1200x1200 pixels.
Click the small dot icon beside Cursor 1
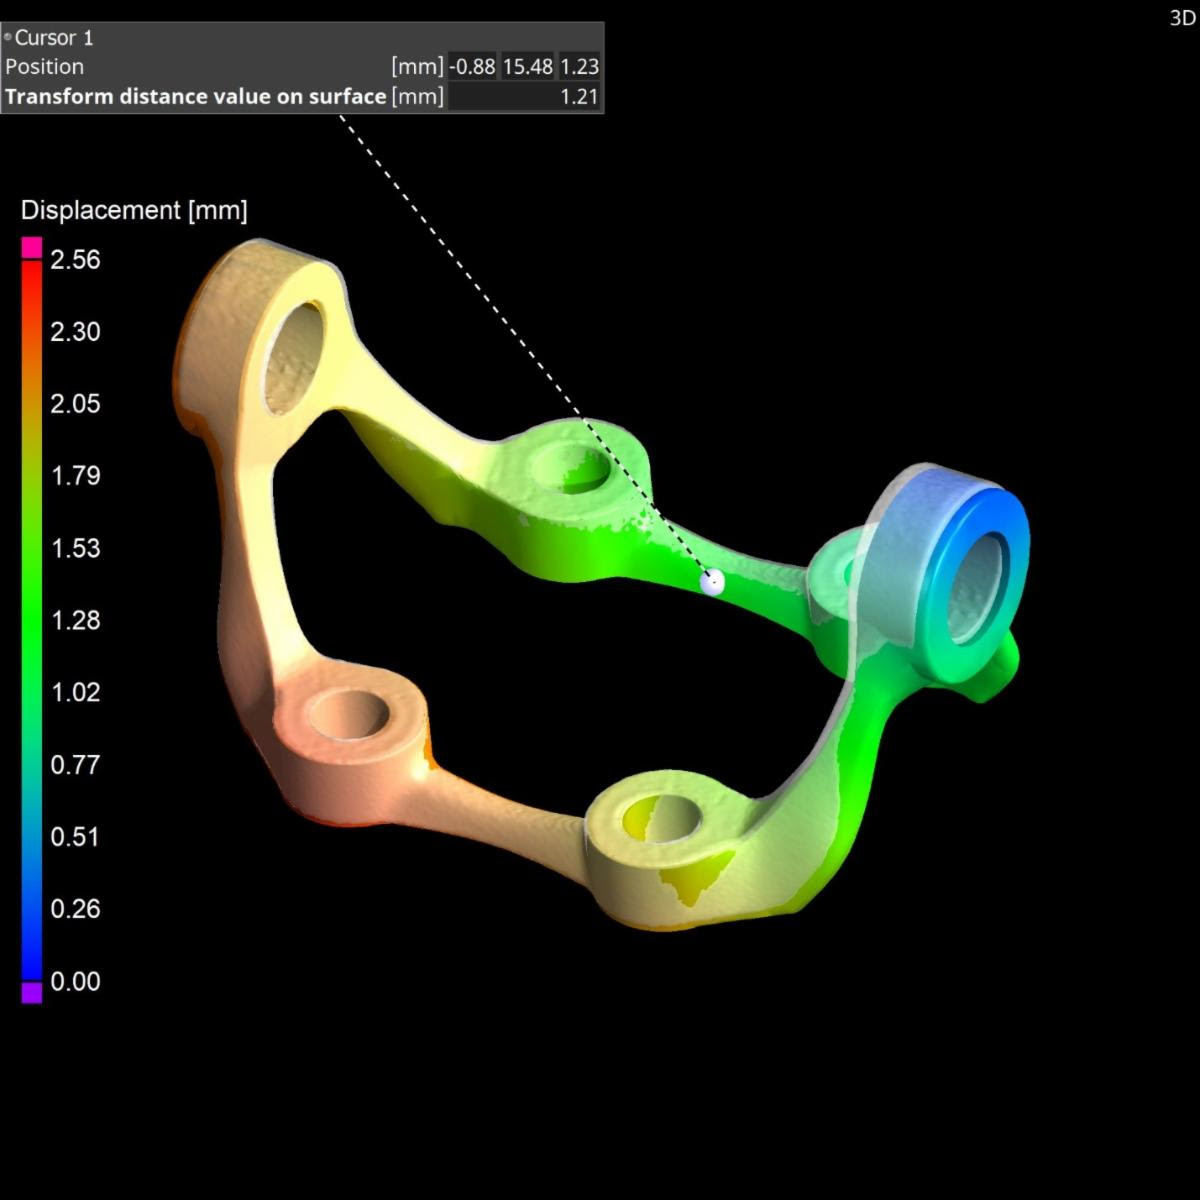tap(8, 38)
